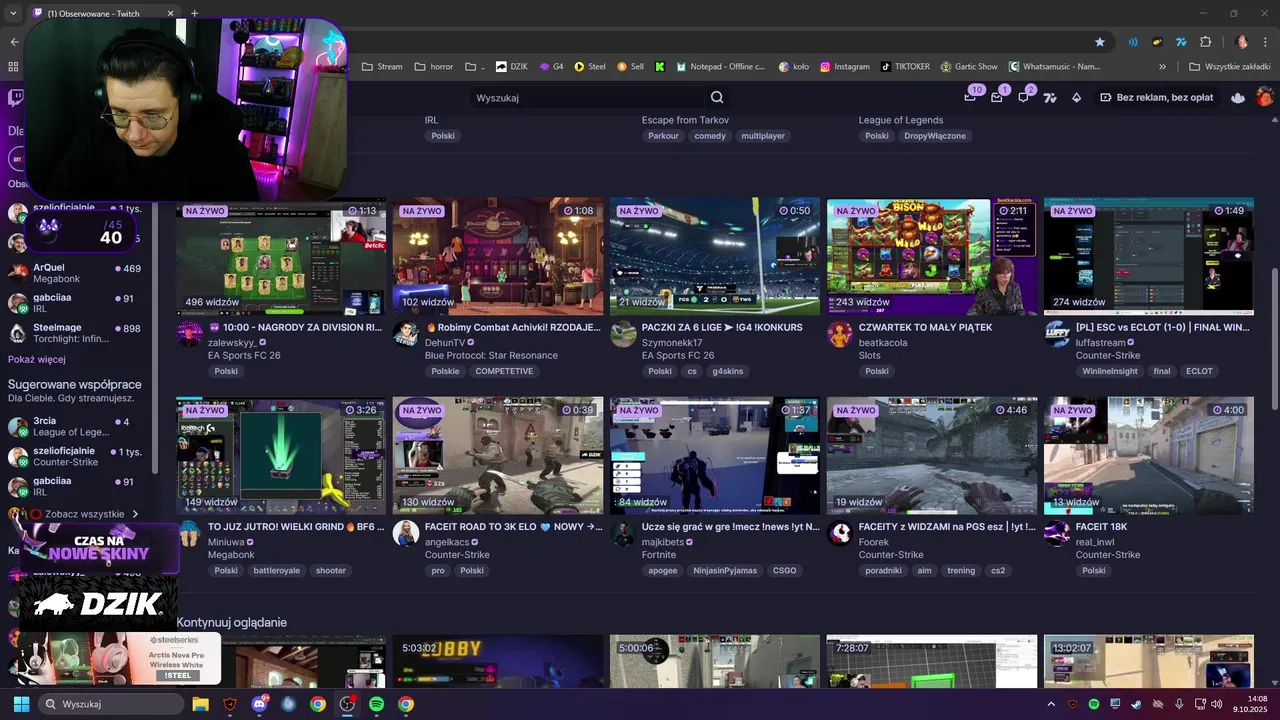Click PACZKI ZA 6 LIGE stream title
Image resolution: width=1280 pixels, height=720 pixels.
(722, 327)
